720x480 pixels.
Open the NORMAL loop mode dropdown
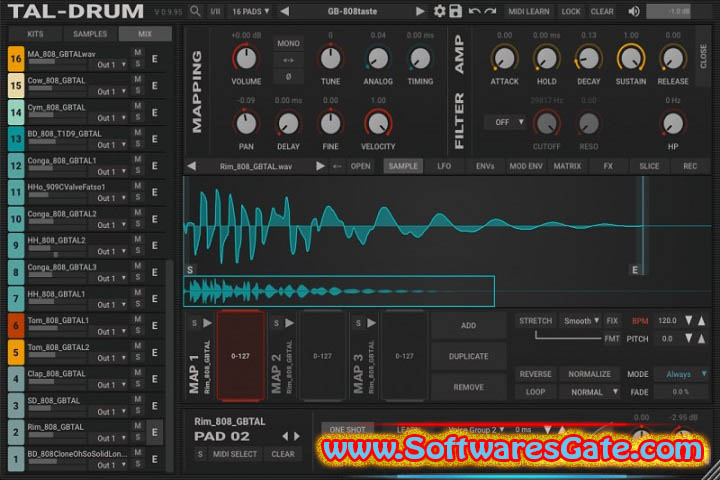[x=590, y=392]
